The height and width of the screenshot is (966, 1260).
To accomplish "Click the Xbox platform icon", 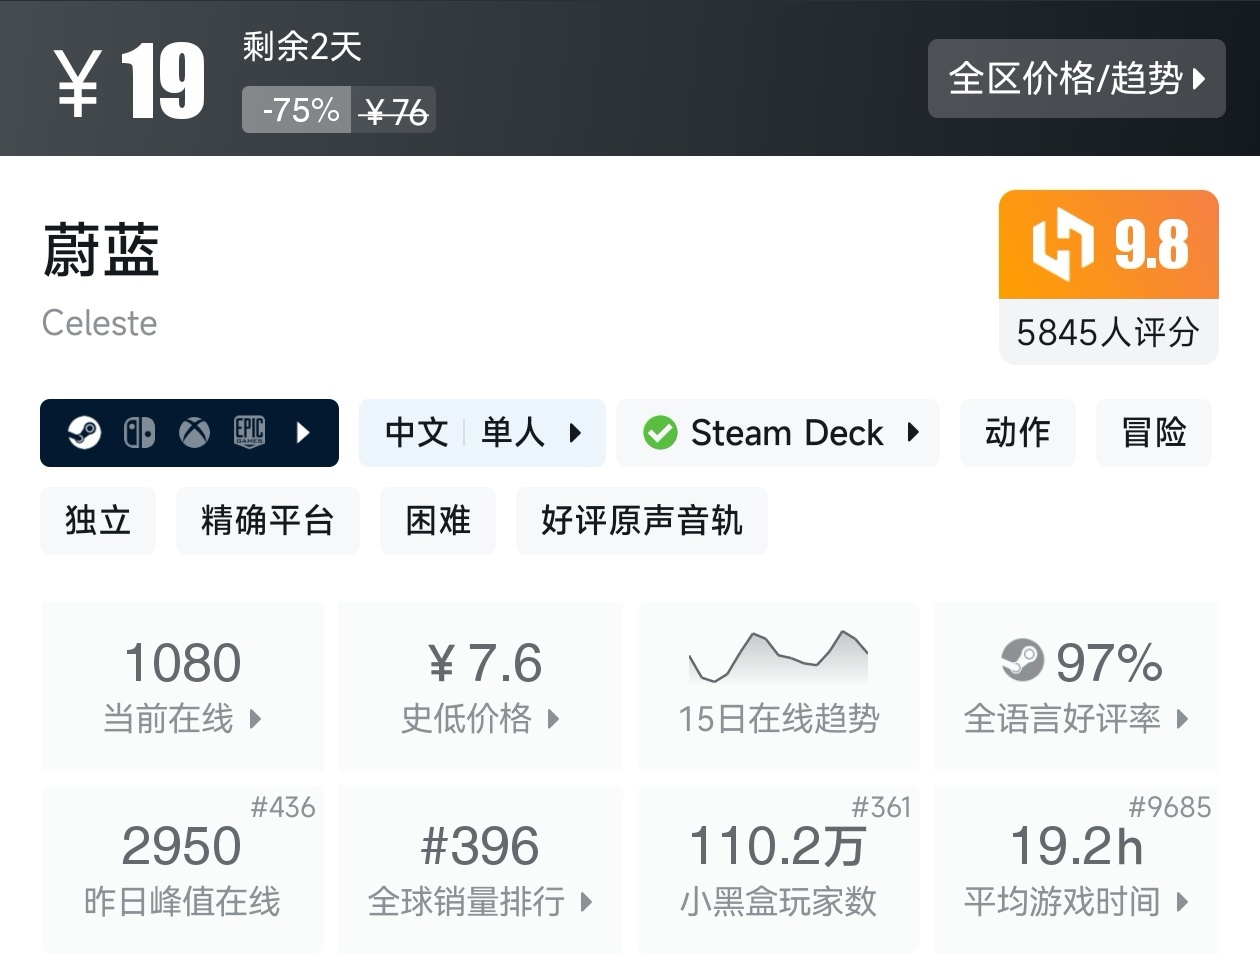I will (194, 433).
